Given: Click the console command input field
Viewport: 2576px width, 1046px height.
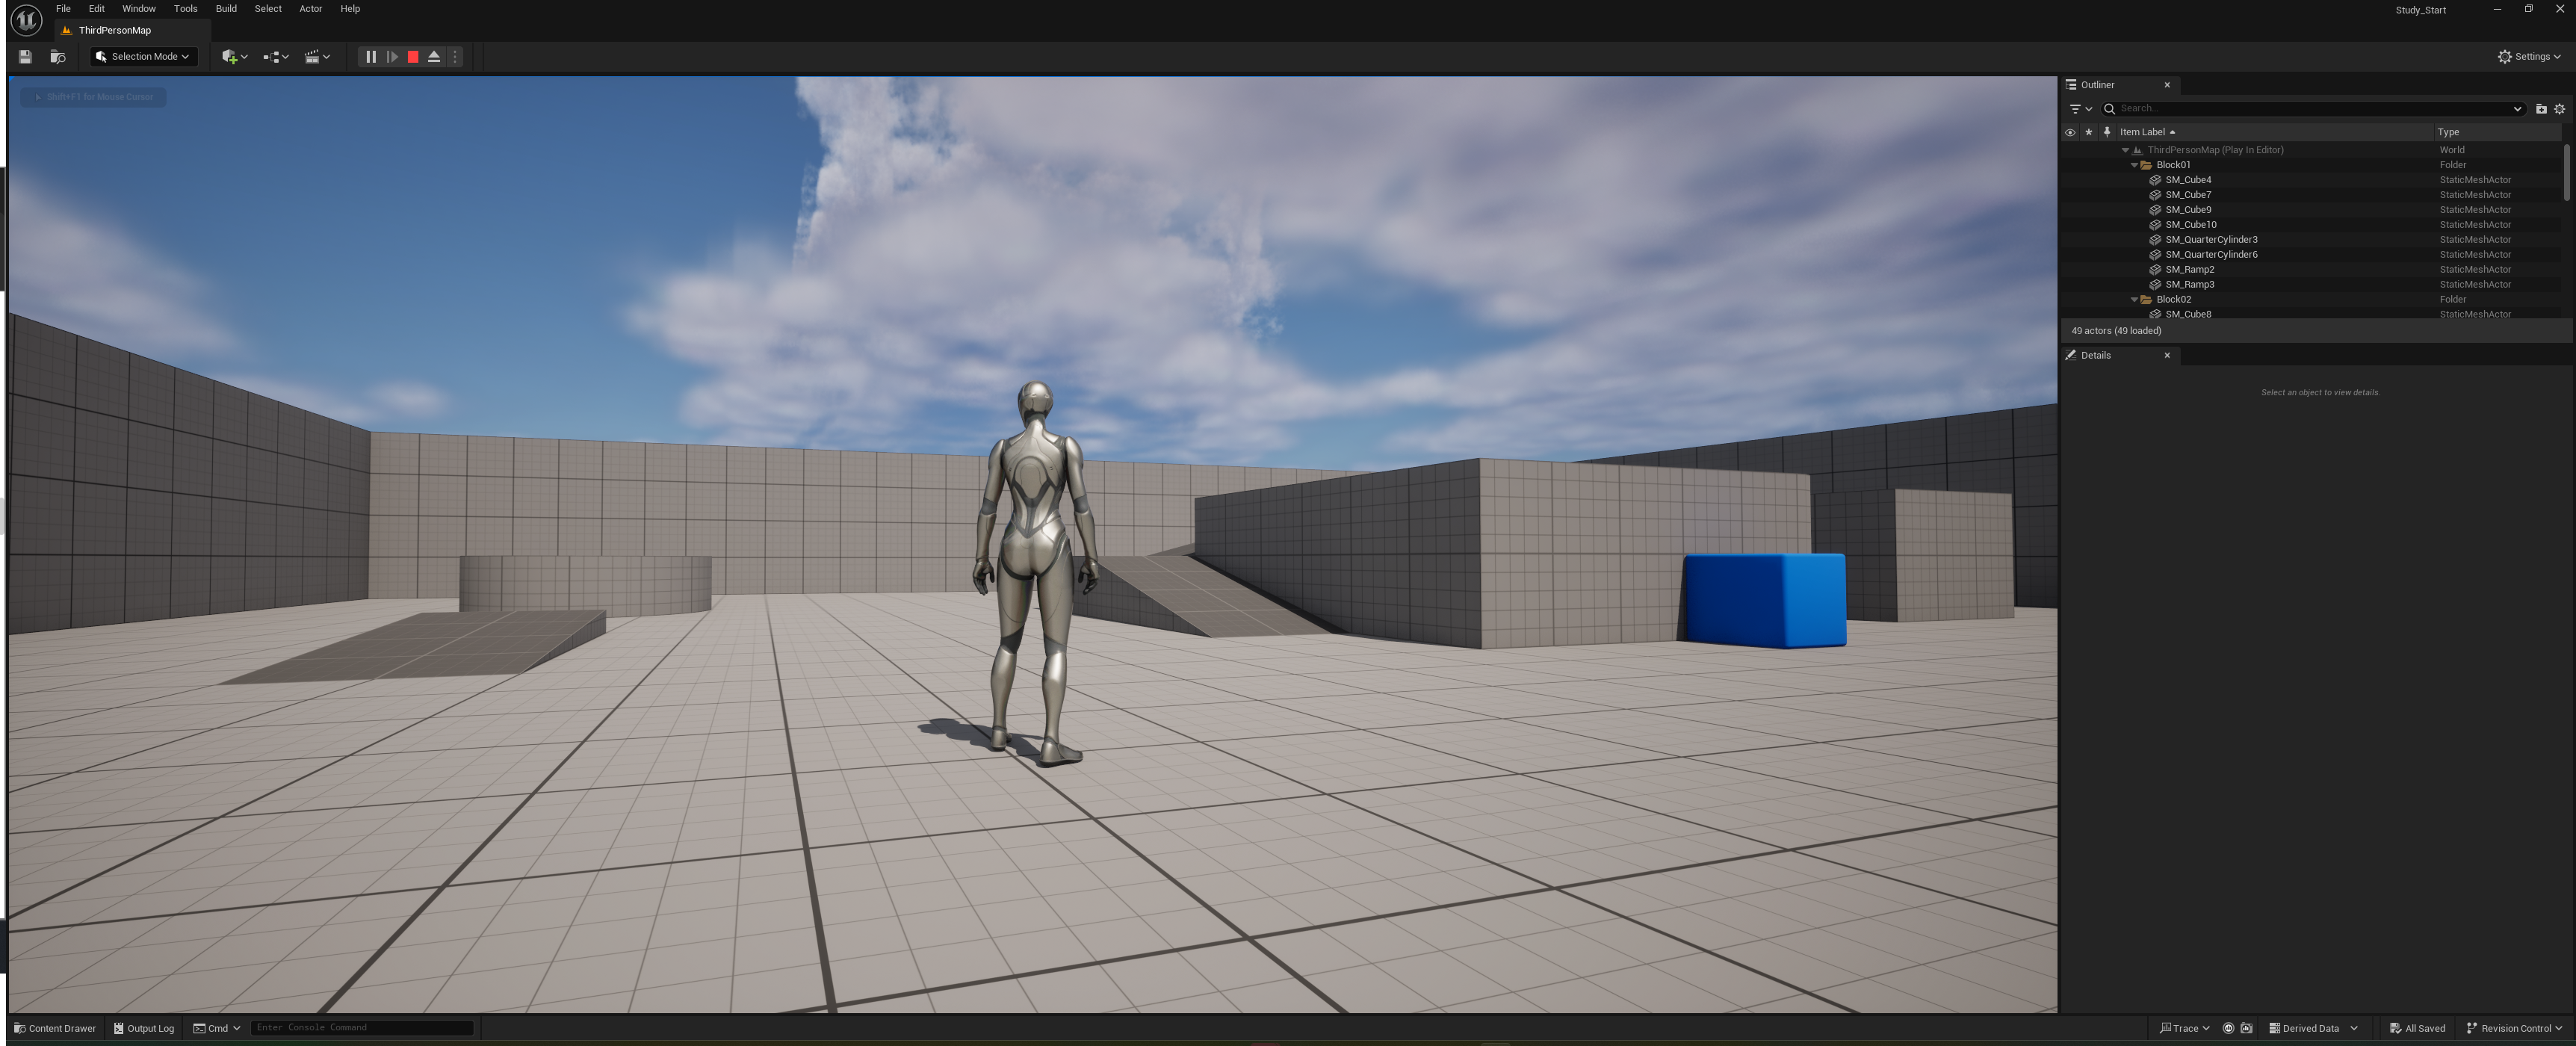Looking at the screenshot, I should (x=361, y=1028).
